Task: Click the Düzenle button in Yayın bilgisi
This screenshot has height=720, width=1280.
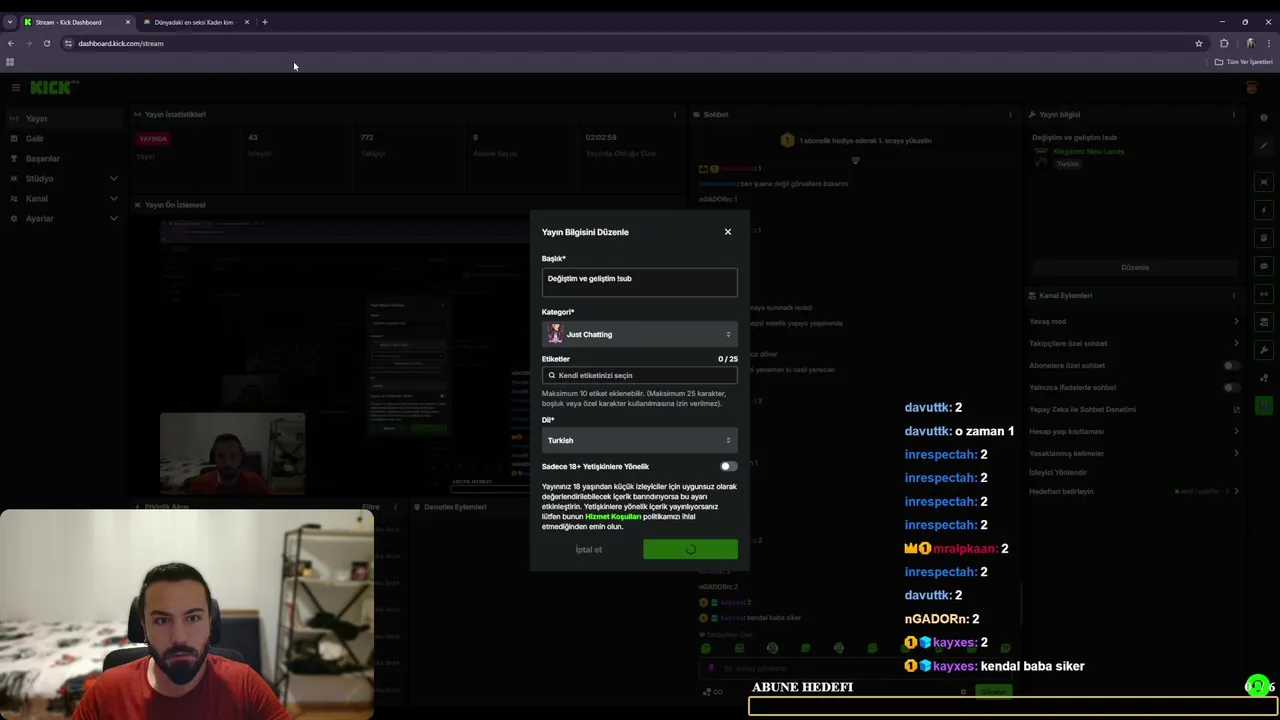Action: click(1135, 268)
